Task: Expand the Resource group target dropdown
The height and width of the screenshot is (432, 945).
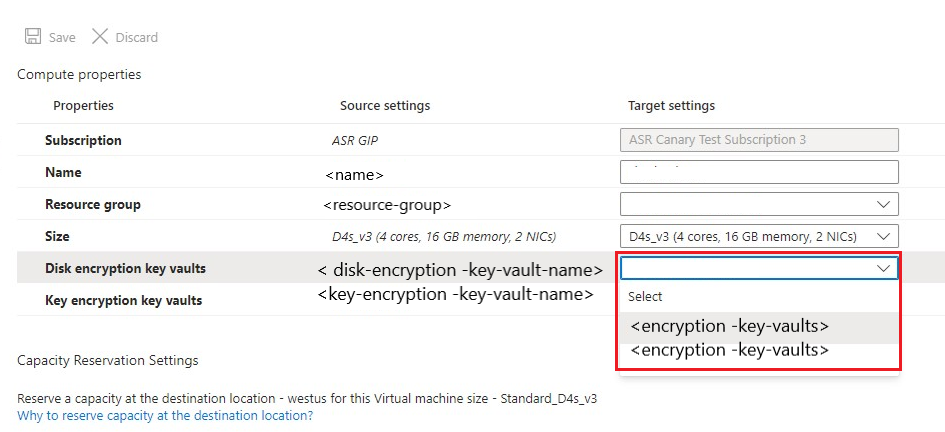Action: [883, 204]
